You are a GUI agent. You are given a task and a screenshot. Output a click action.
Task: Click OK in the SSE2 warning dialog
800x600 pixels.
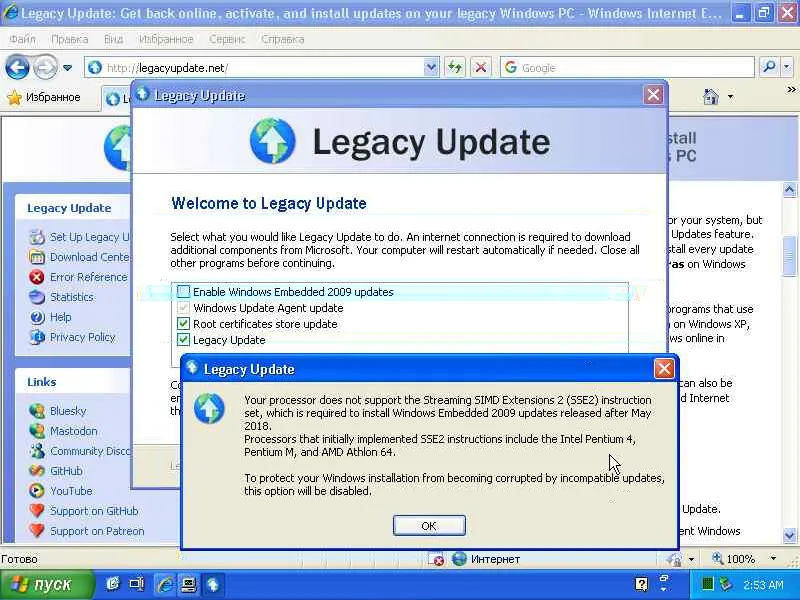[x=429, y=525]
